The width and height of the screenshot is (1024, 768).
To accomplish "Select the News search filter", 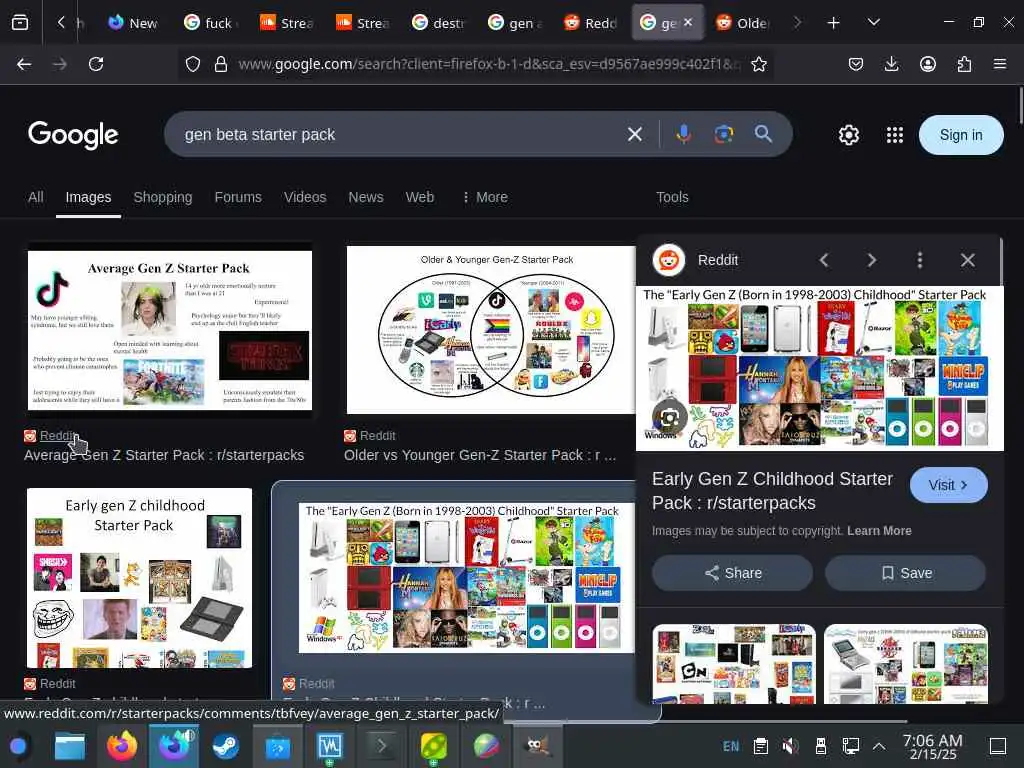I will point(366,197).
